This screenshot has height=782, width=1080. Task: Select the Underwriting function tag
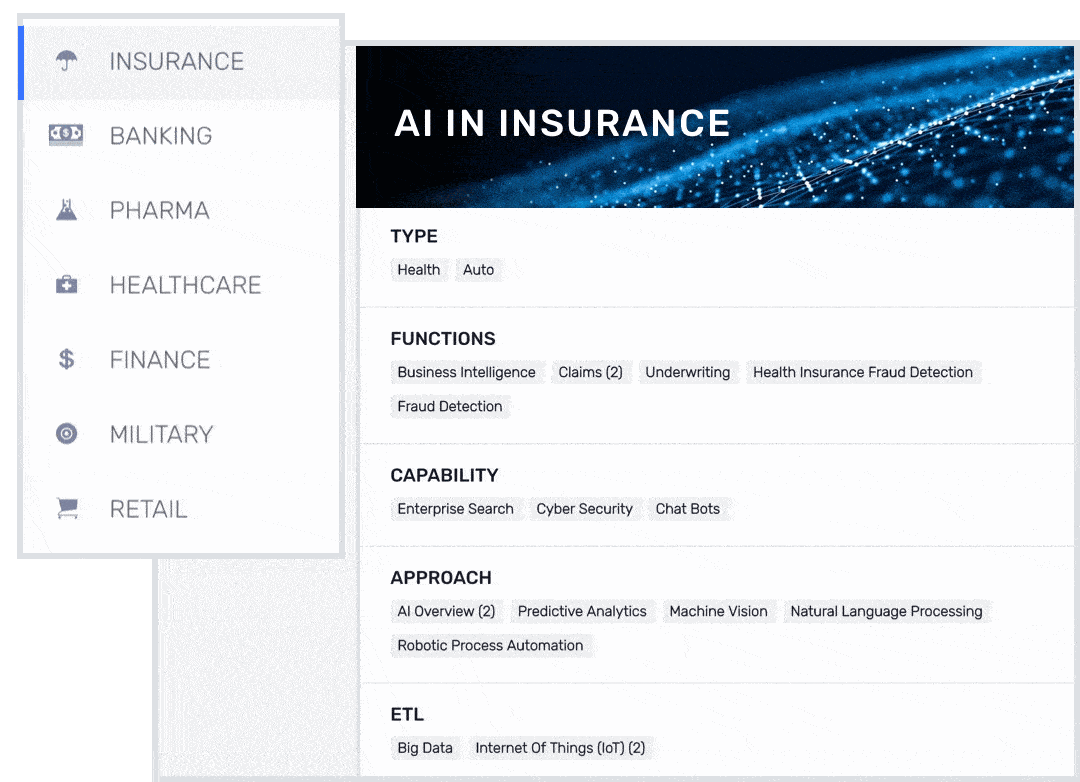click(x=687, y=372)
